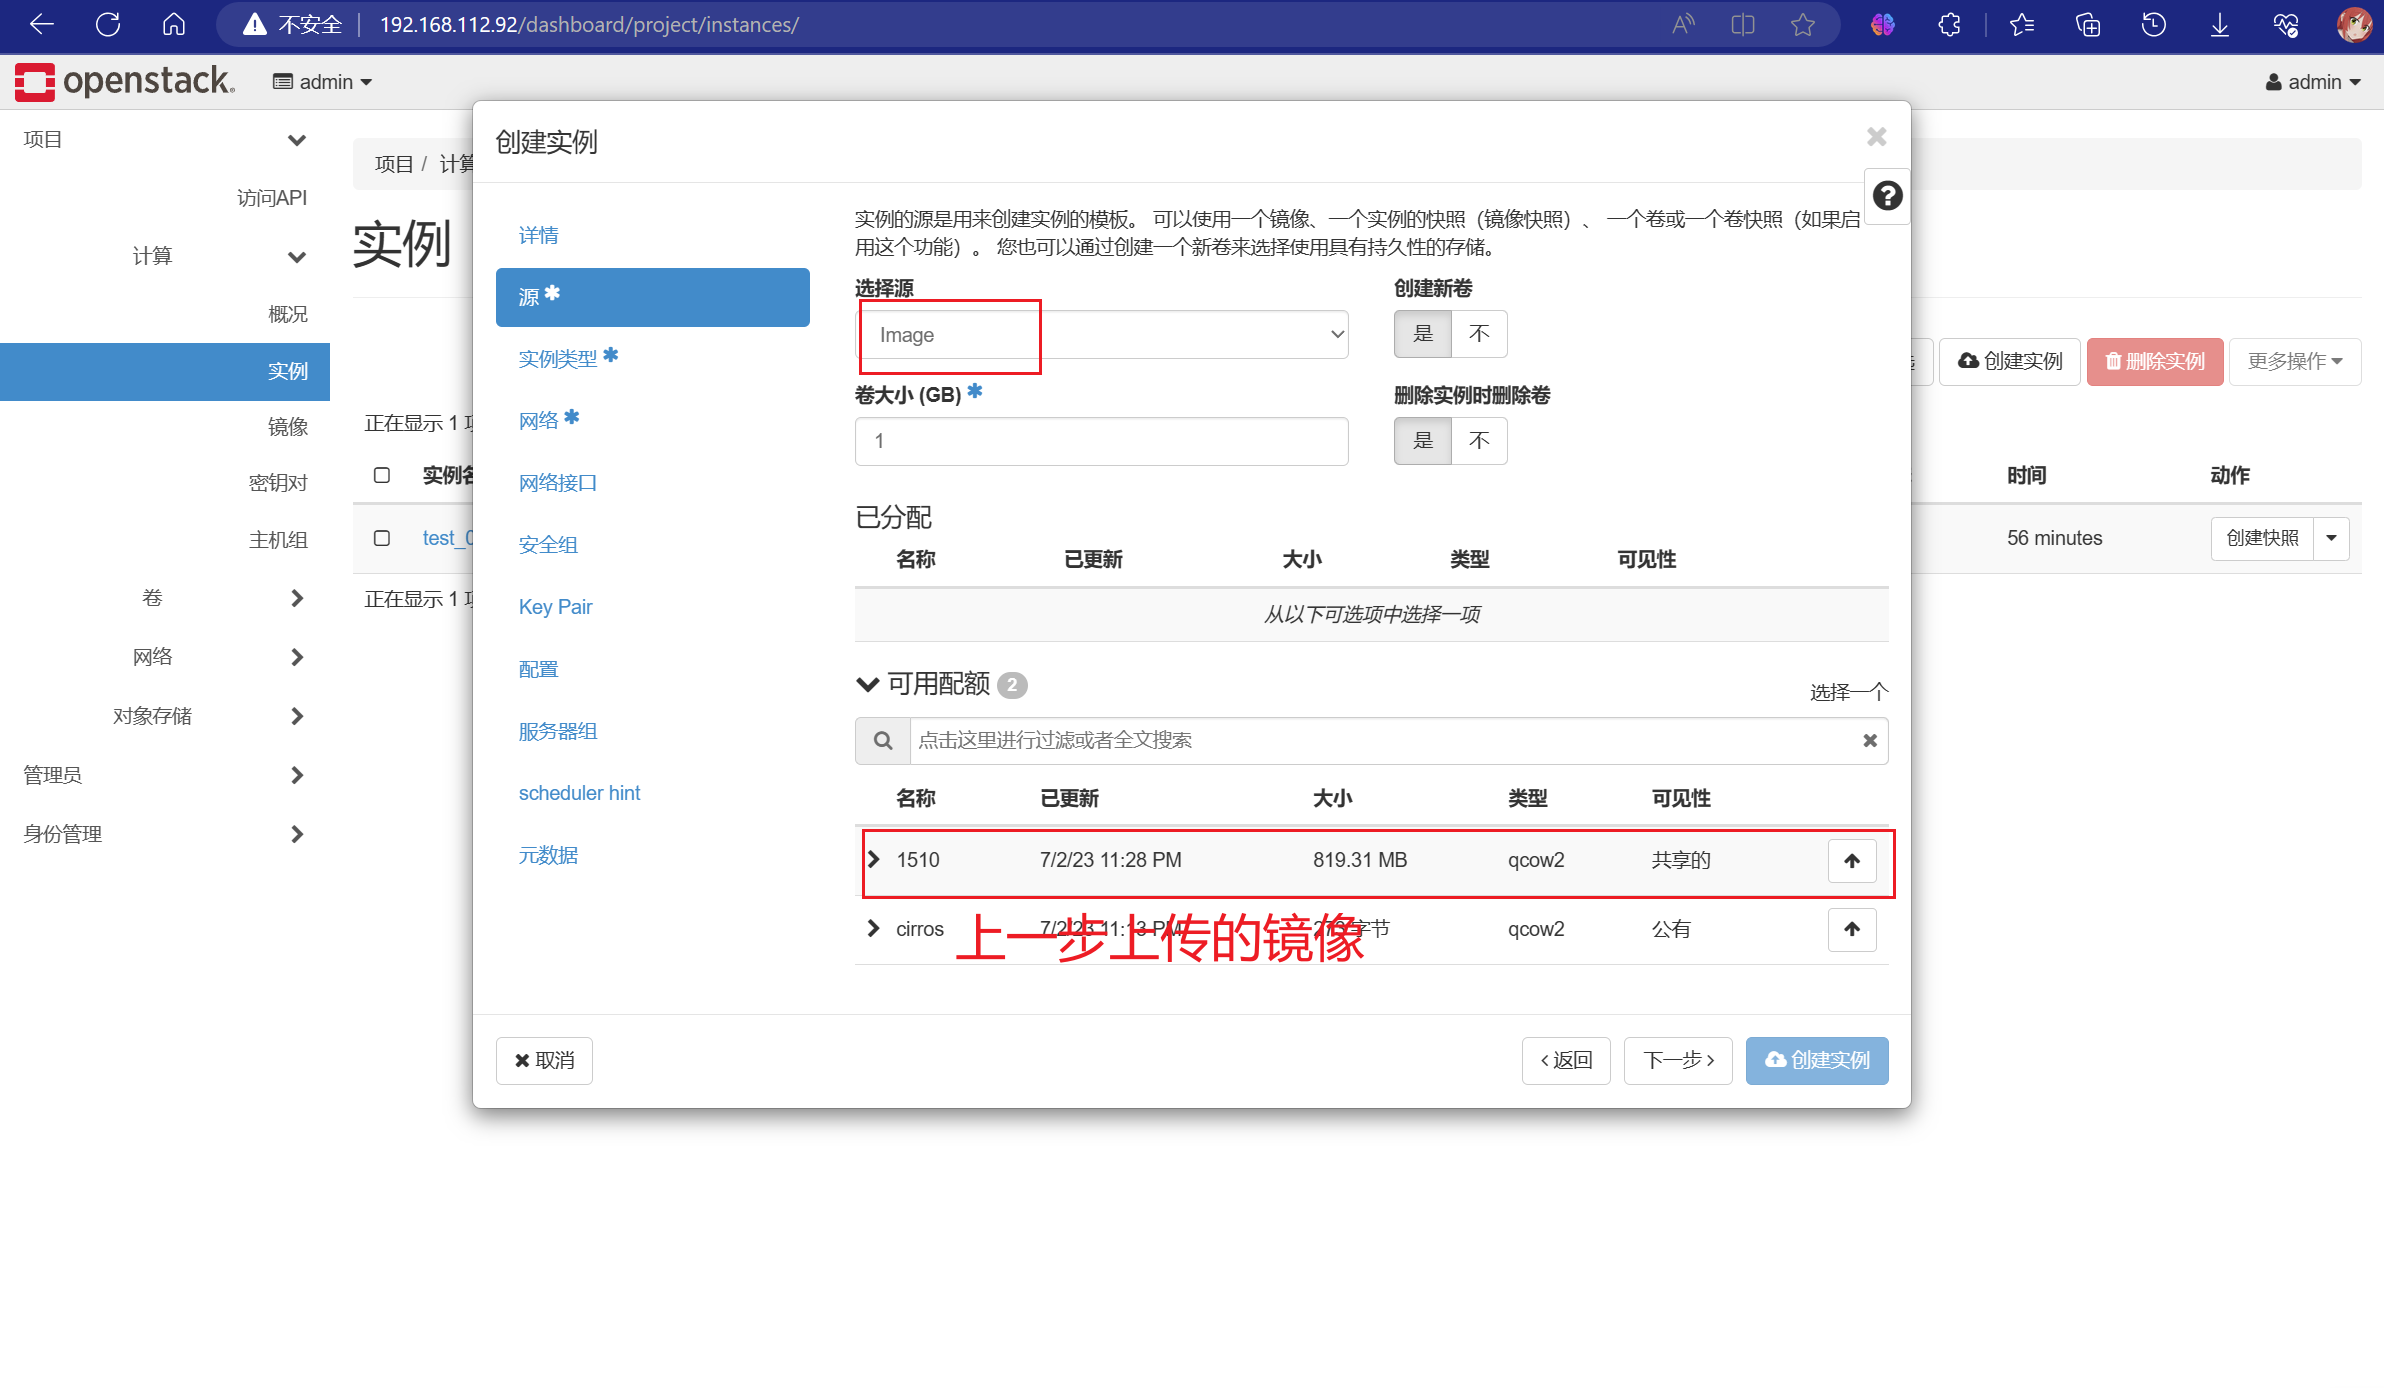Viewport: 2384px width, 1388px height.
Task: Open browser downloads icon
Action: click(2219, 25)
